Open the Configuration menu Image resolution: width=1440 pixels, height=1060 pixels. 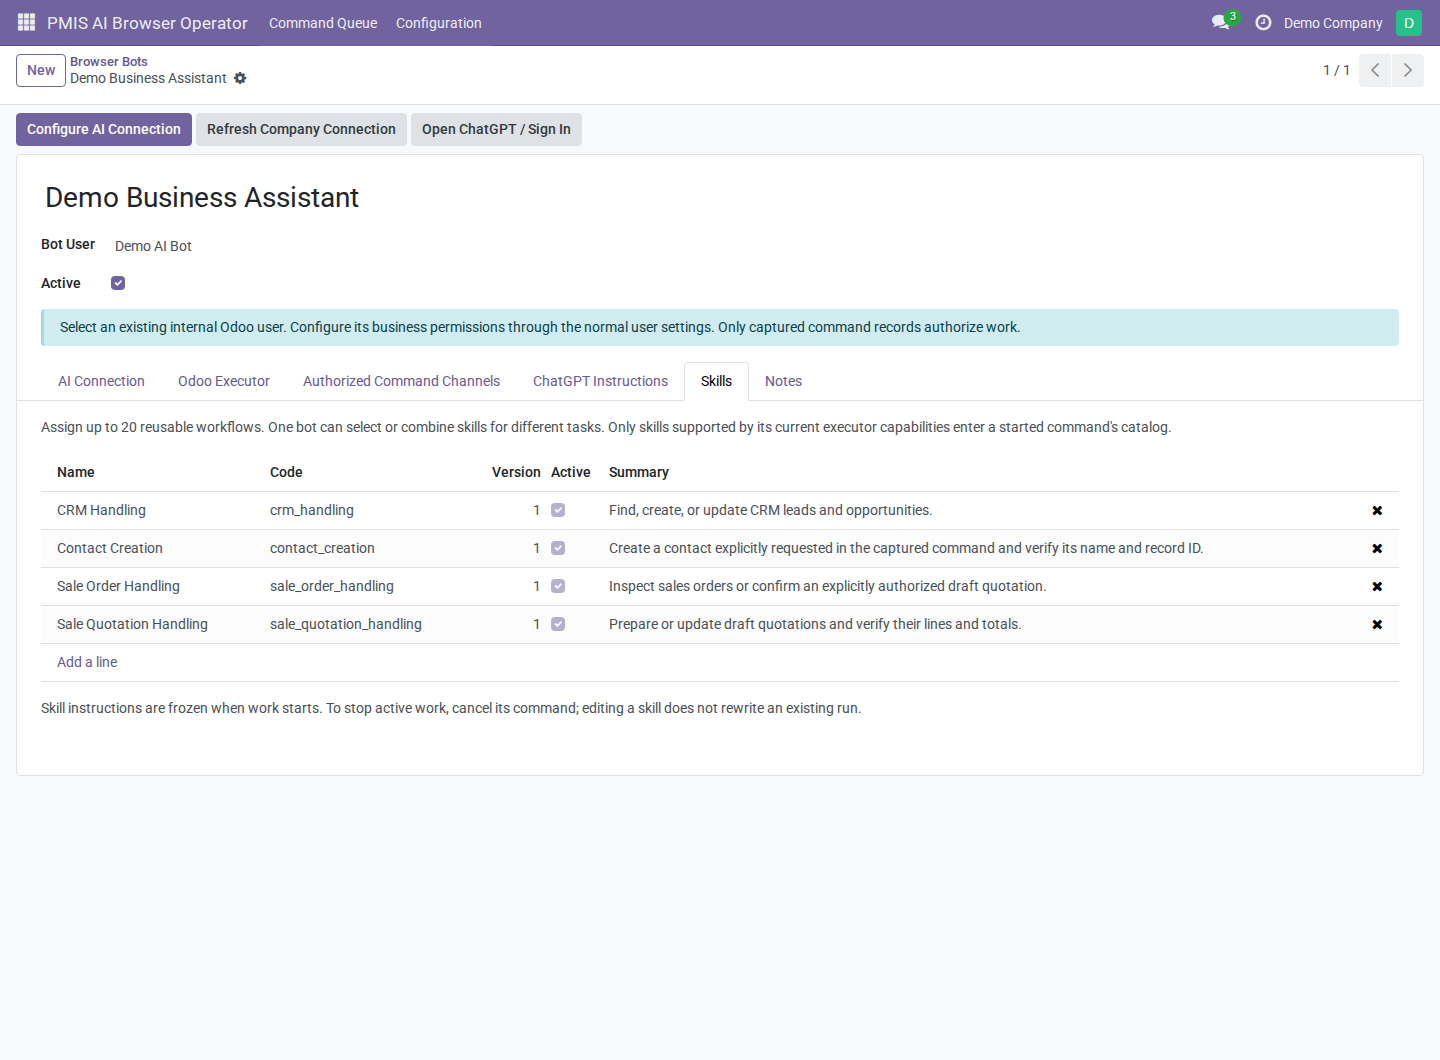click(439, 23)
